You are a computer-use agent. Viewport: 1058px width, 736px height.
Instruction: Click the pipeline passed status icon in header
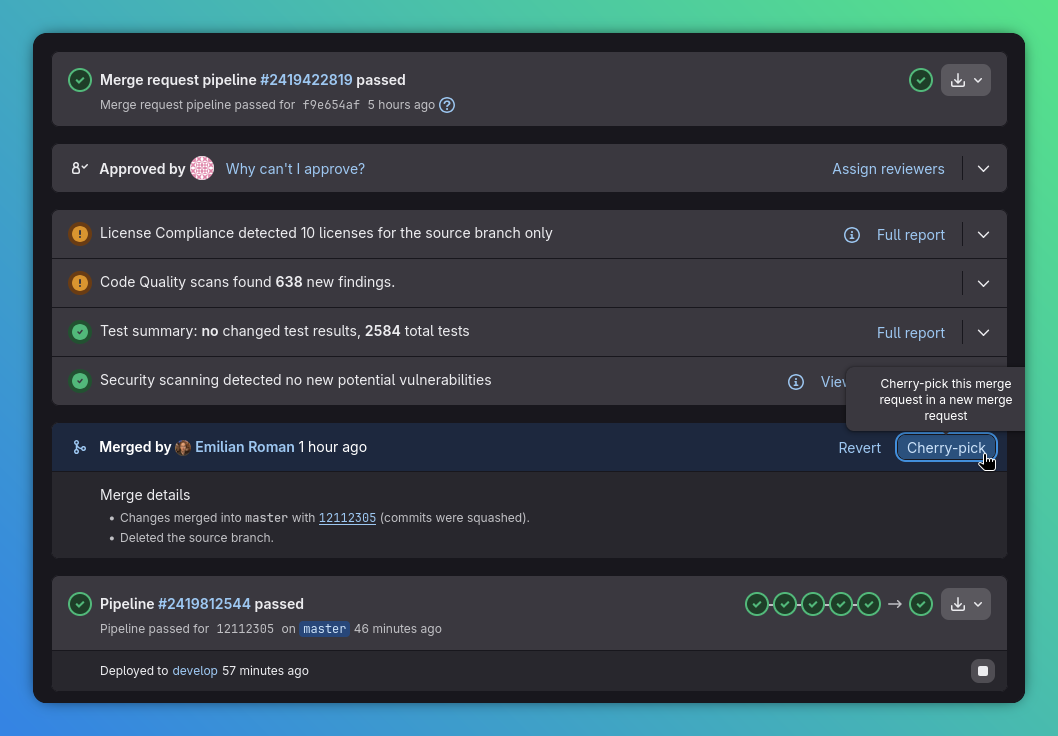tap(80, 80)
